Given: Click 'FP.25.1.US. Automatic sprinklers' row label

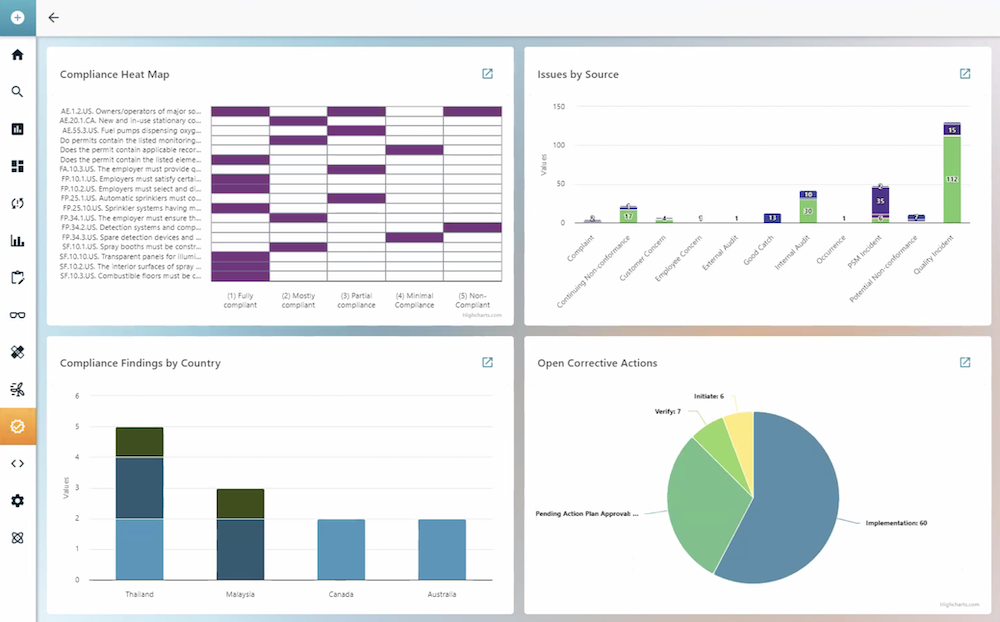Looking at the screenshot, I should (131, 198).
